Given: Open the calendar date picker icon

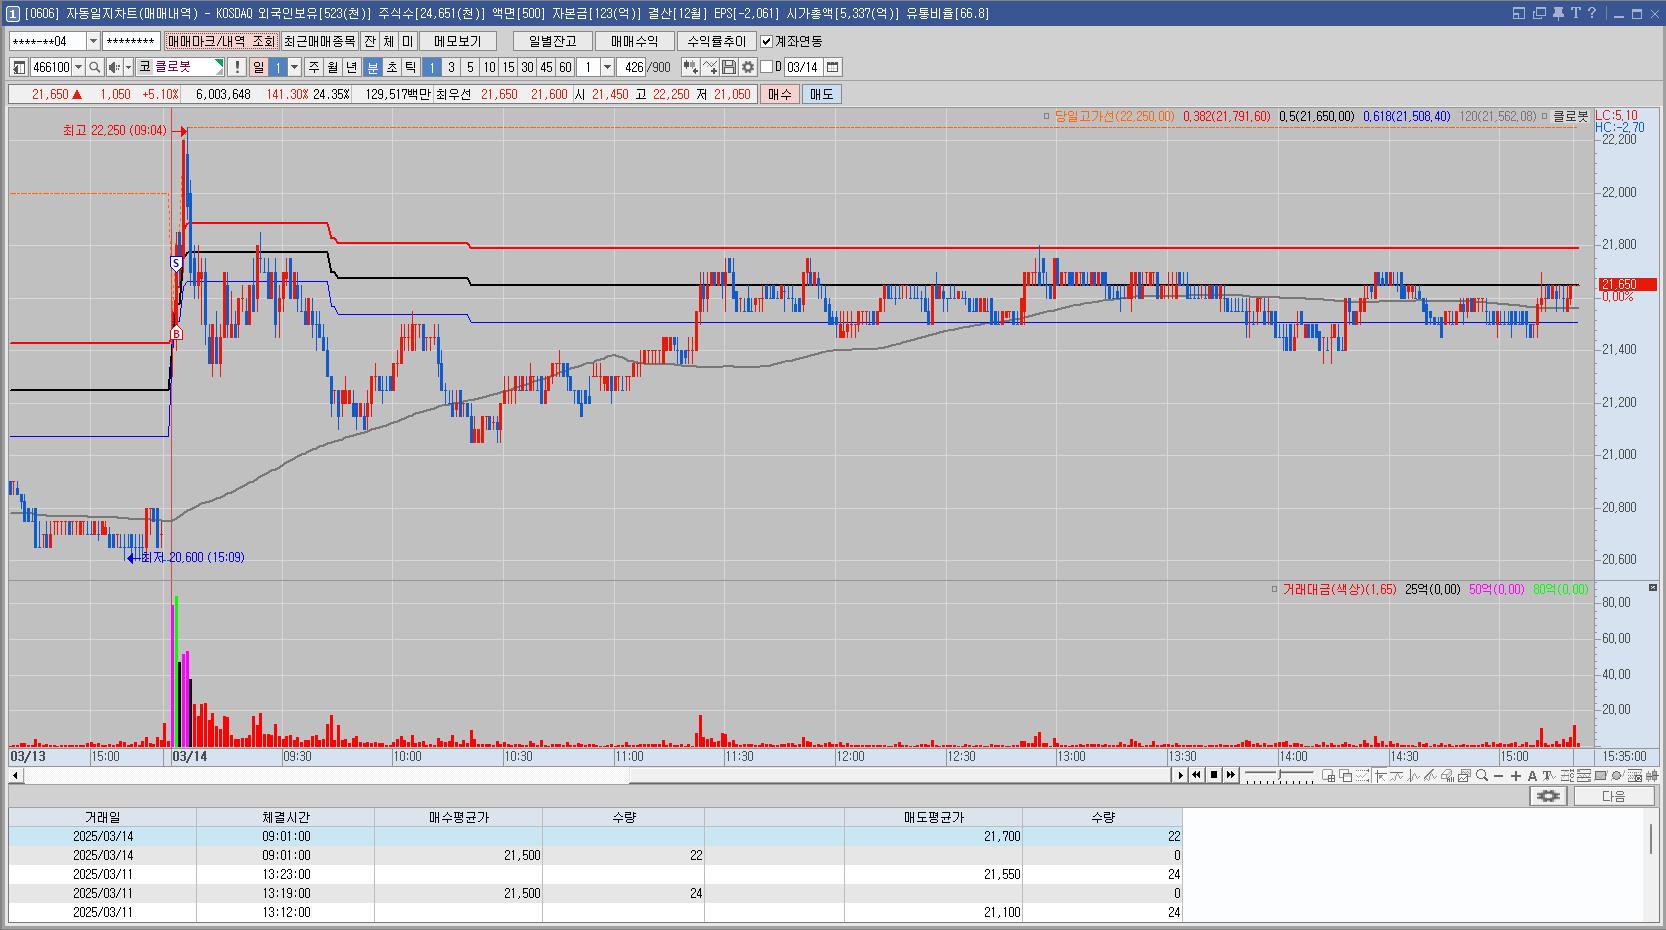Looking at the screenshot, I should pyautogui.click(x=833, y=67).
